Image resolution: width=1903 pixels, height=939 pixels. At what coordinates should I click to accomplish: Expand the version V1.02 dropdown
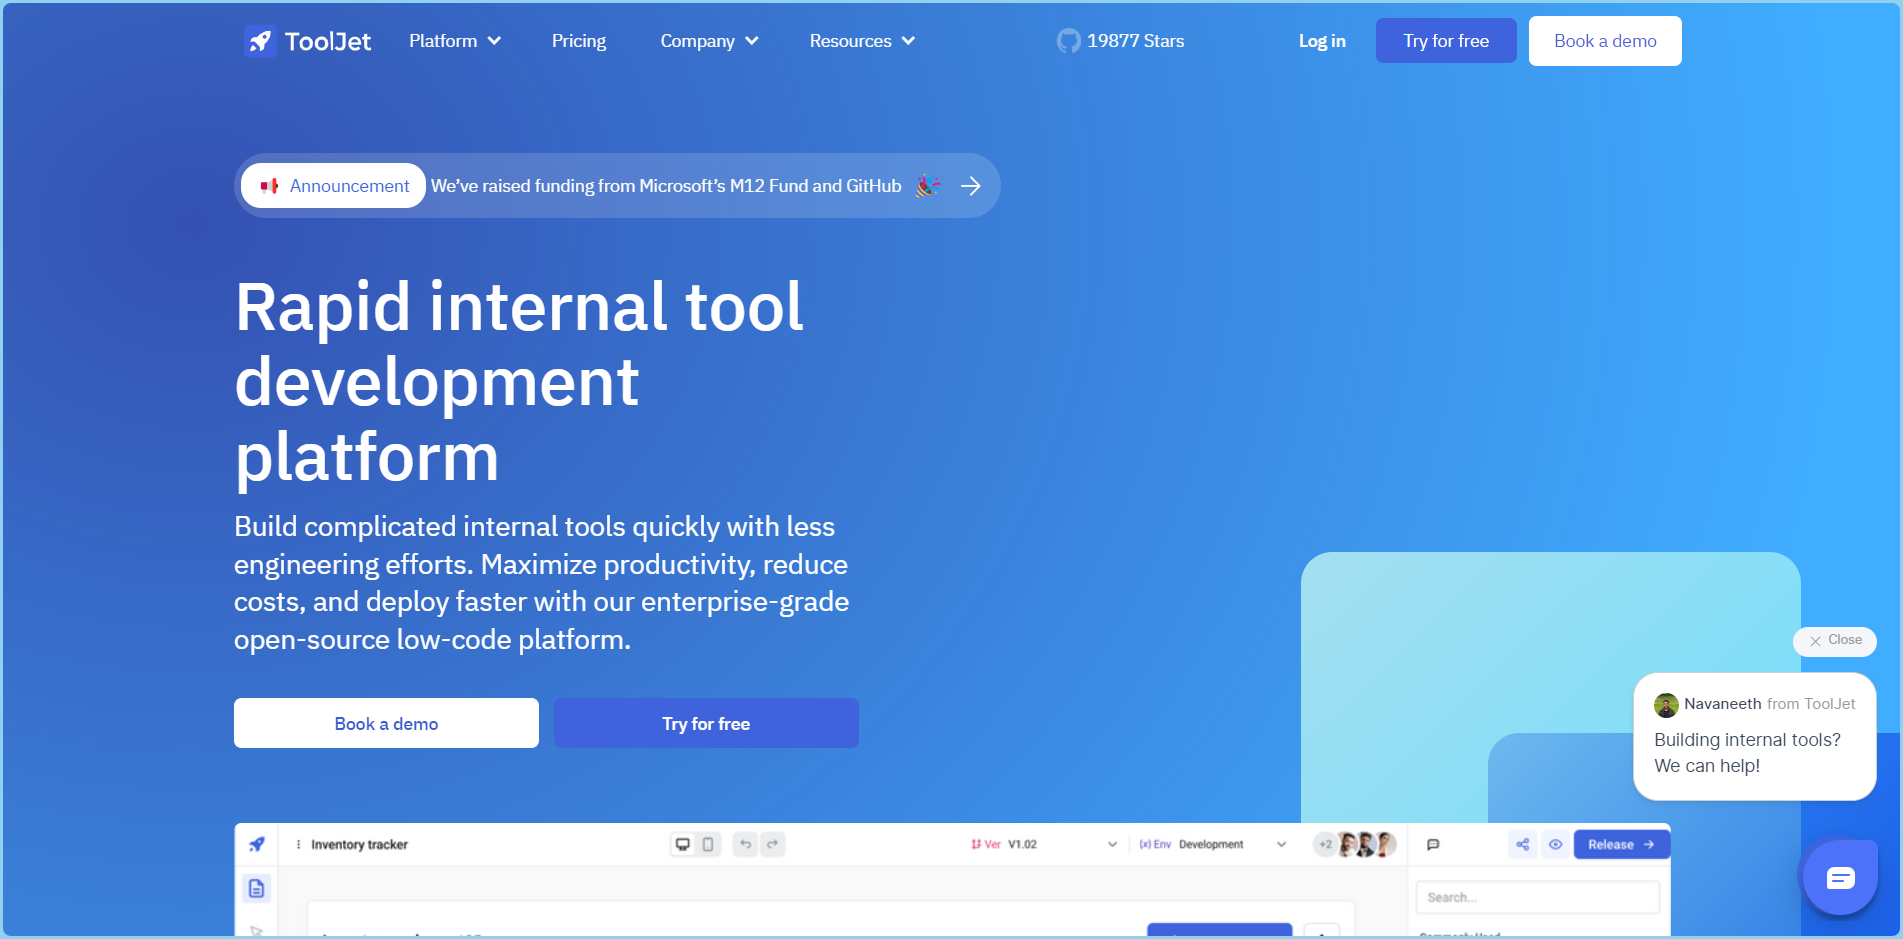(x=1111, y=844)
